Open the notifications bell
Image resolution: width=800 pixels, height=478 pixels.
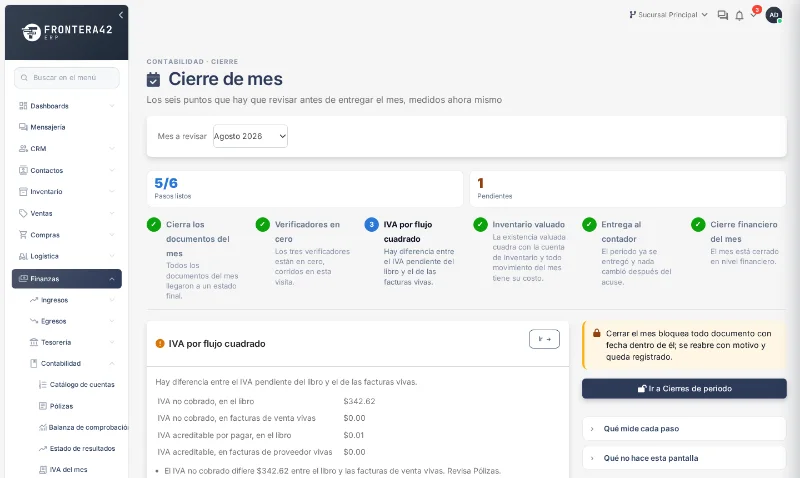pos(739,16)
